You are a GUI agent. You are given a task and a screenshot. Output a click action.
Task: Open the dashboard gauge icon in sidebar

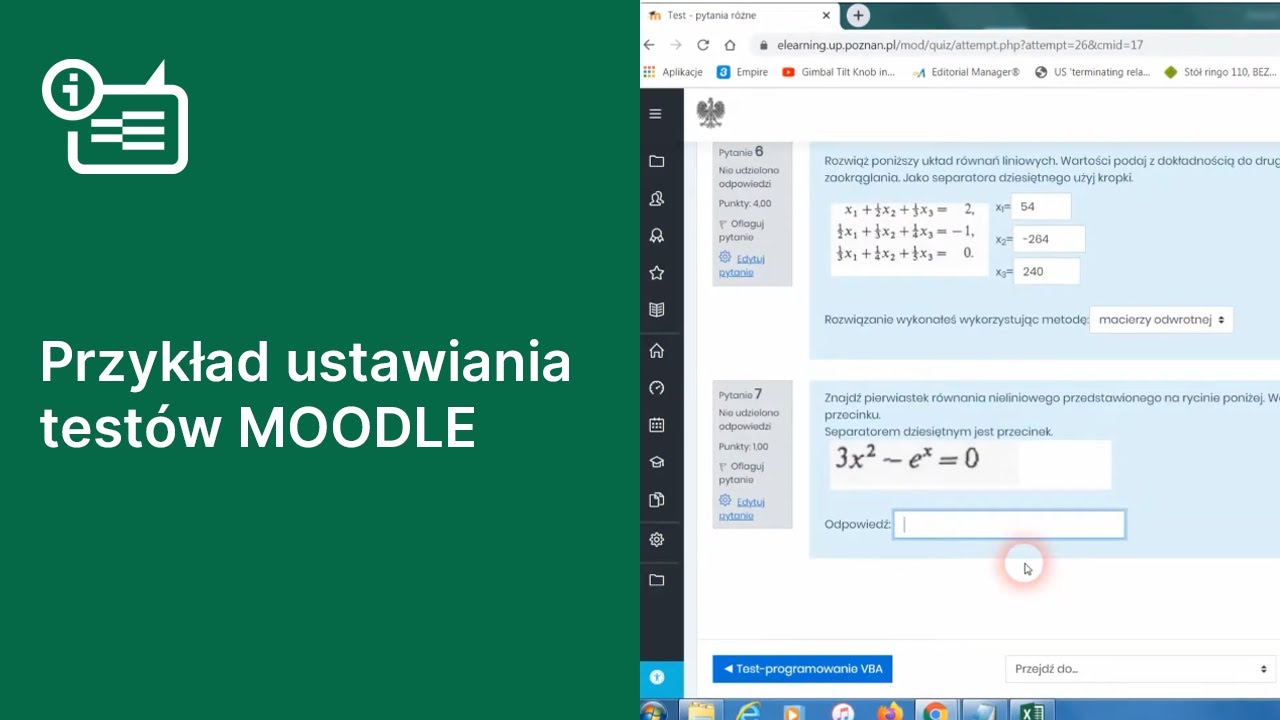656,388
